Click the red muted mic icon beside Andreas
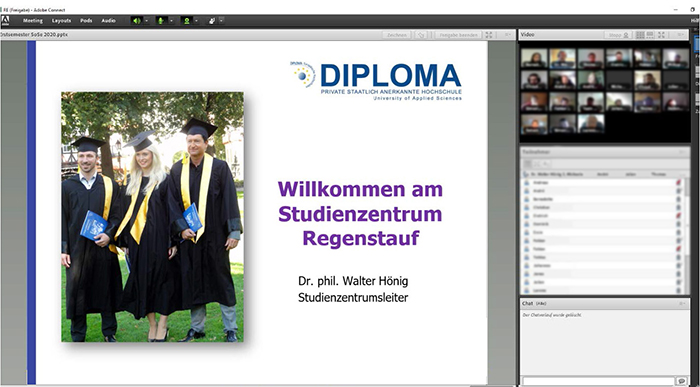Image resolution: width=700 pixels, height=387 pixels. click(x=679, y=183)
